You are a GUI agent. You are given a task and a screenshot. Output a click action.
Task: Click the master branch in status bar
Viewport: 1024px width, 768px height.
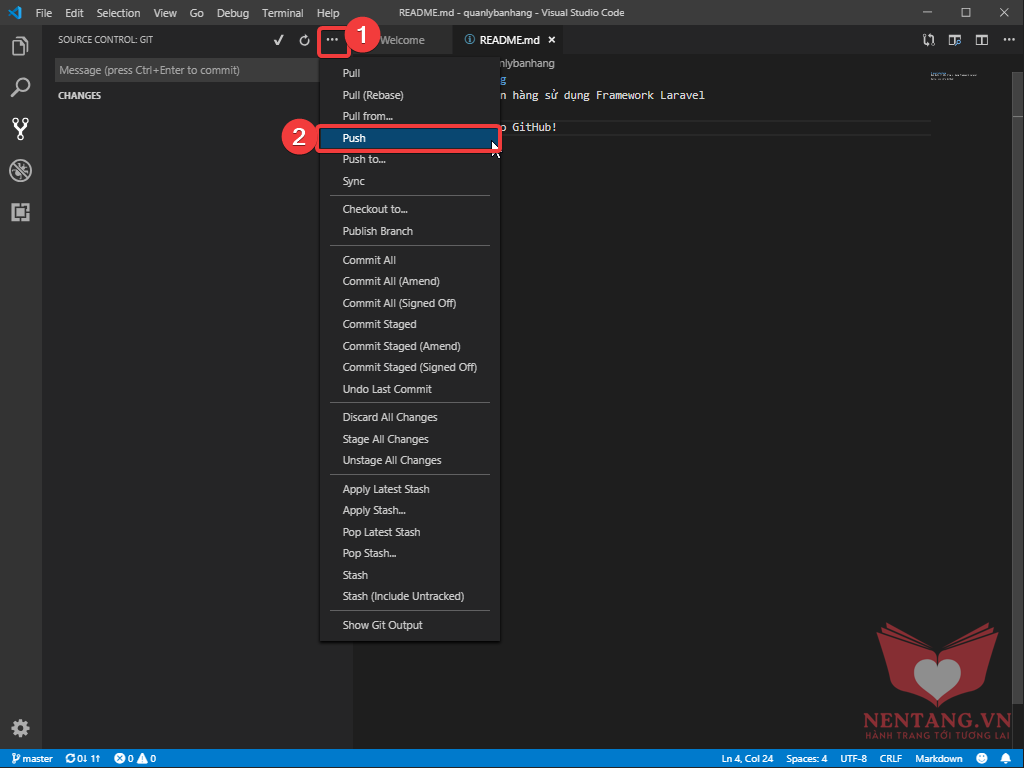coord(32,758)
